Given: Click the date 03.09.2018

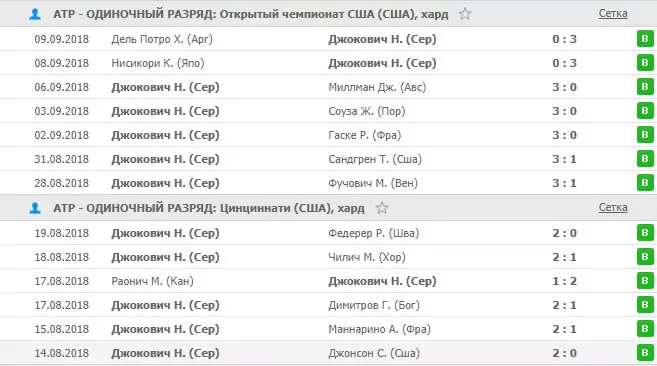Looking at the screenshot, I should tap(62, 111).
